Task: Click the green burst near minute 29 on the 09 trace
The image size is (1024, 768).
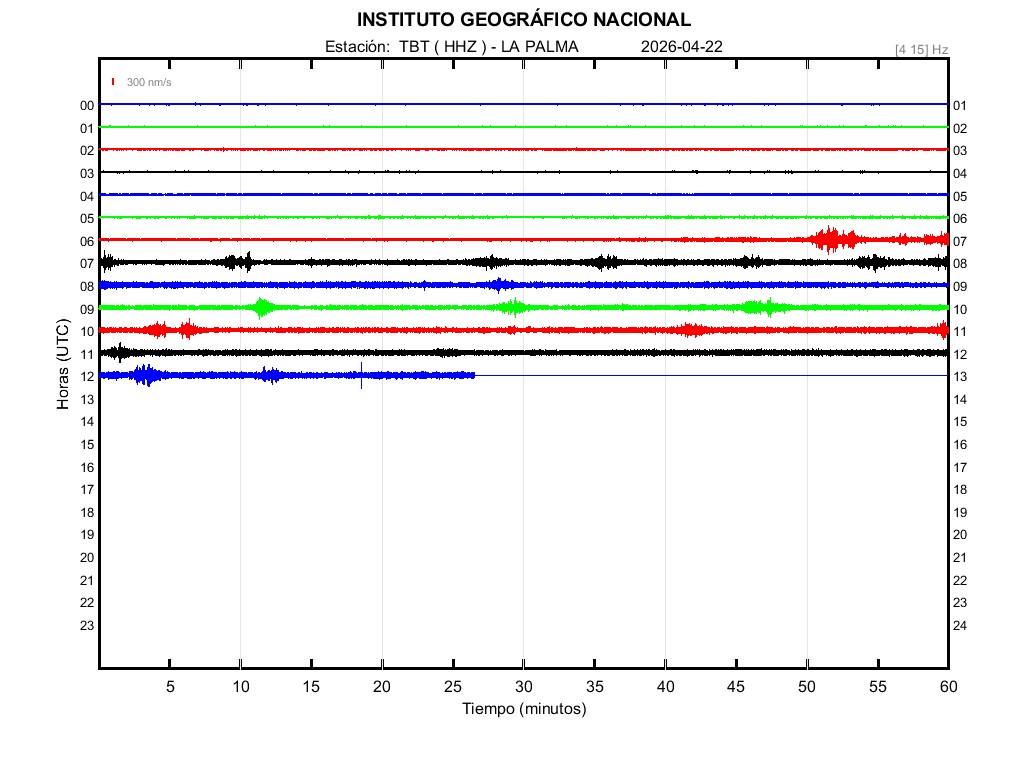Action: pos(513,307)
